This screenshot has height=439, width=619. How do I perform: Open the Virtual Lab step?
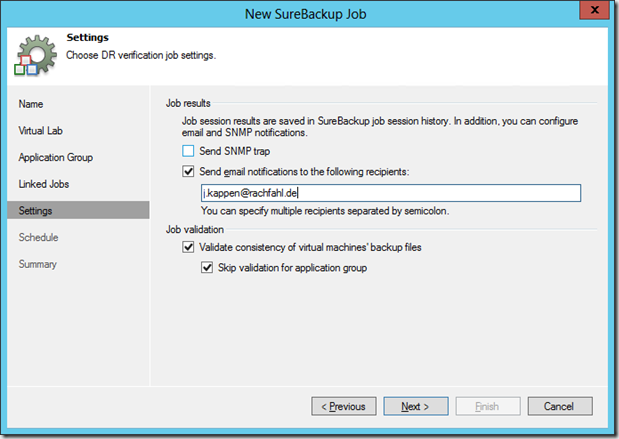(x=41, y=131)
